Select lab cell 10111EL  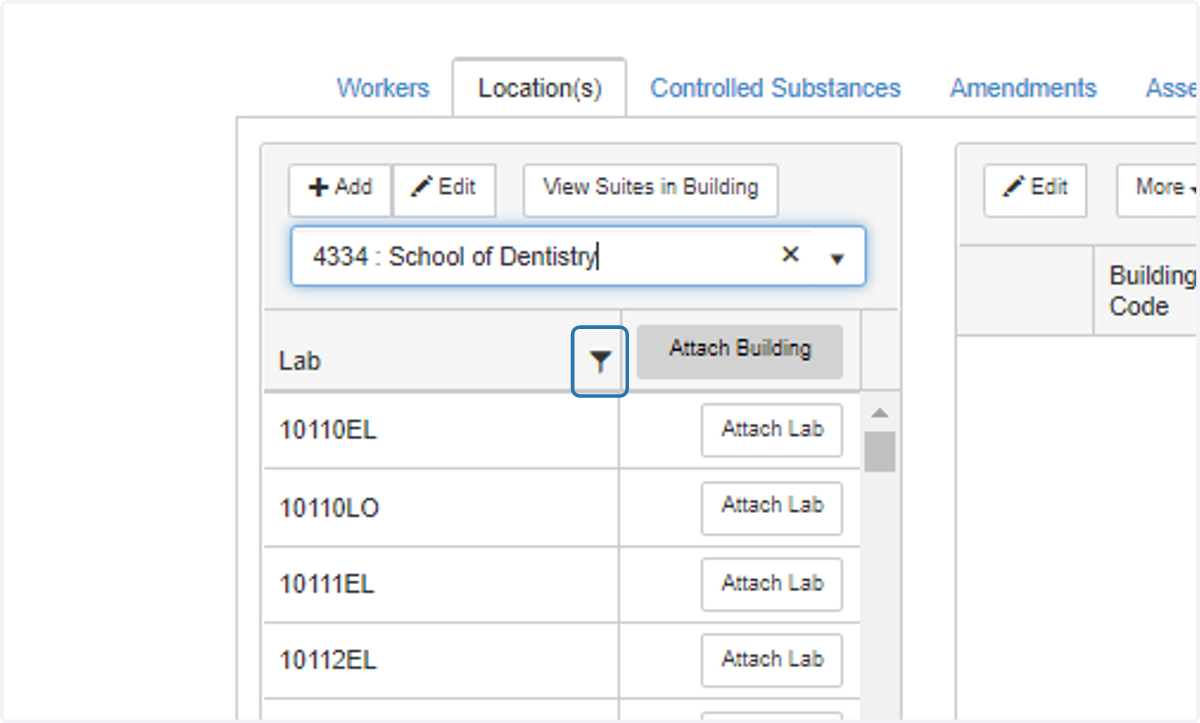click(441, 584)
